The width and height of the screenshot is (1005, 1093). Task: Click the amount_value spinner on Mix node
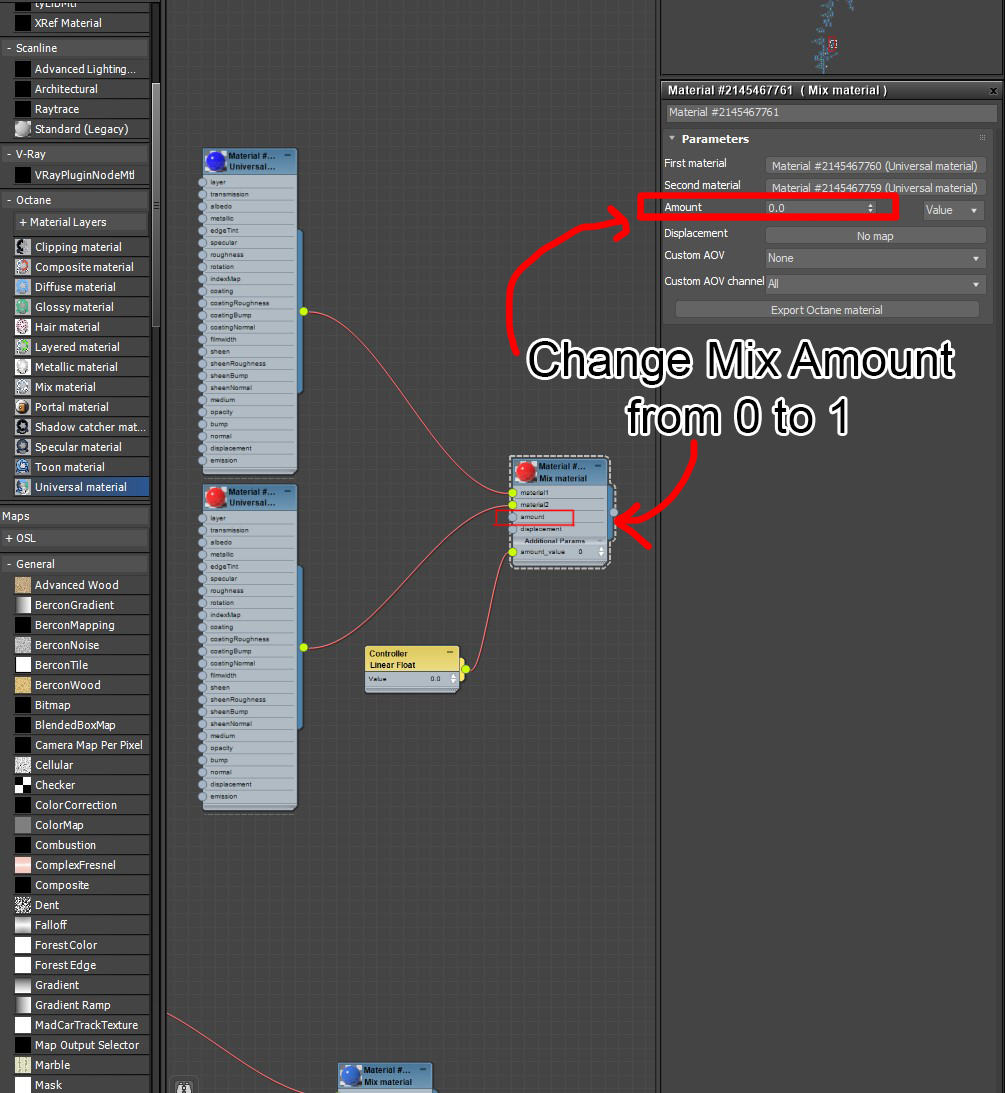[601, 551]
